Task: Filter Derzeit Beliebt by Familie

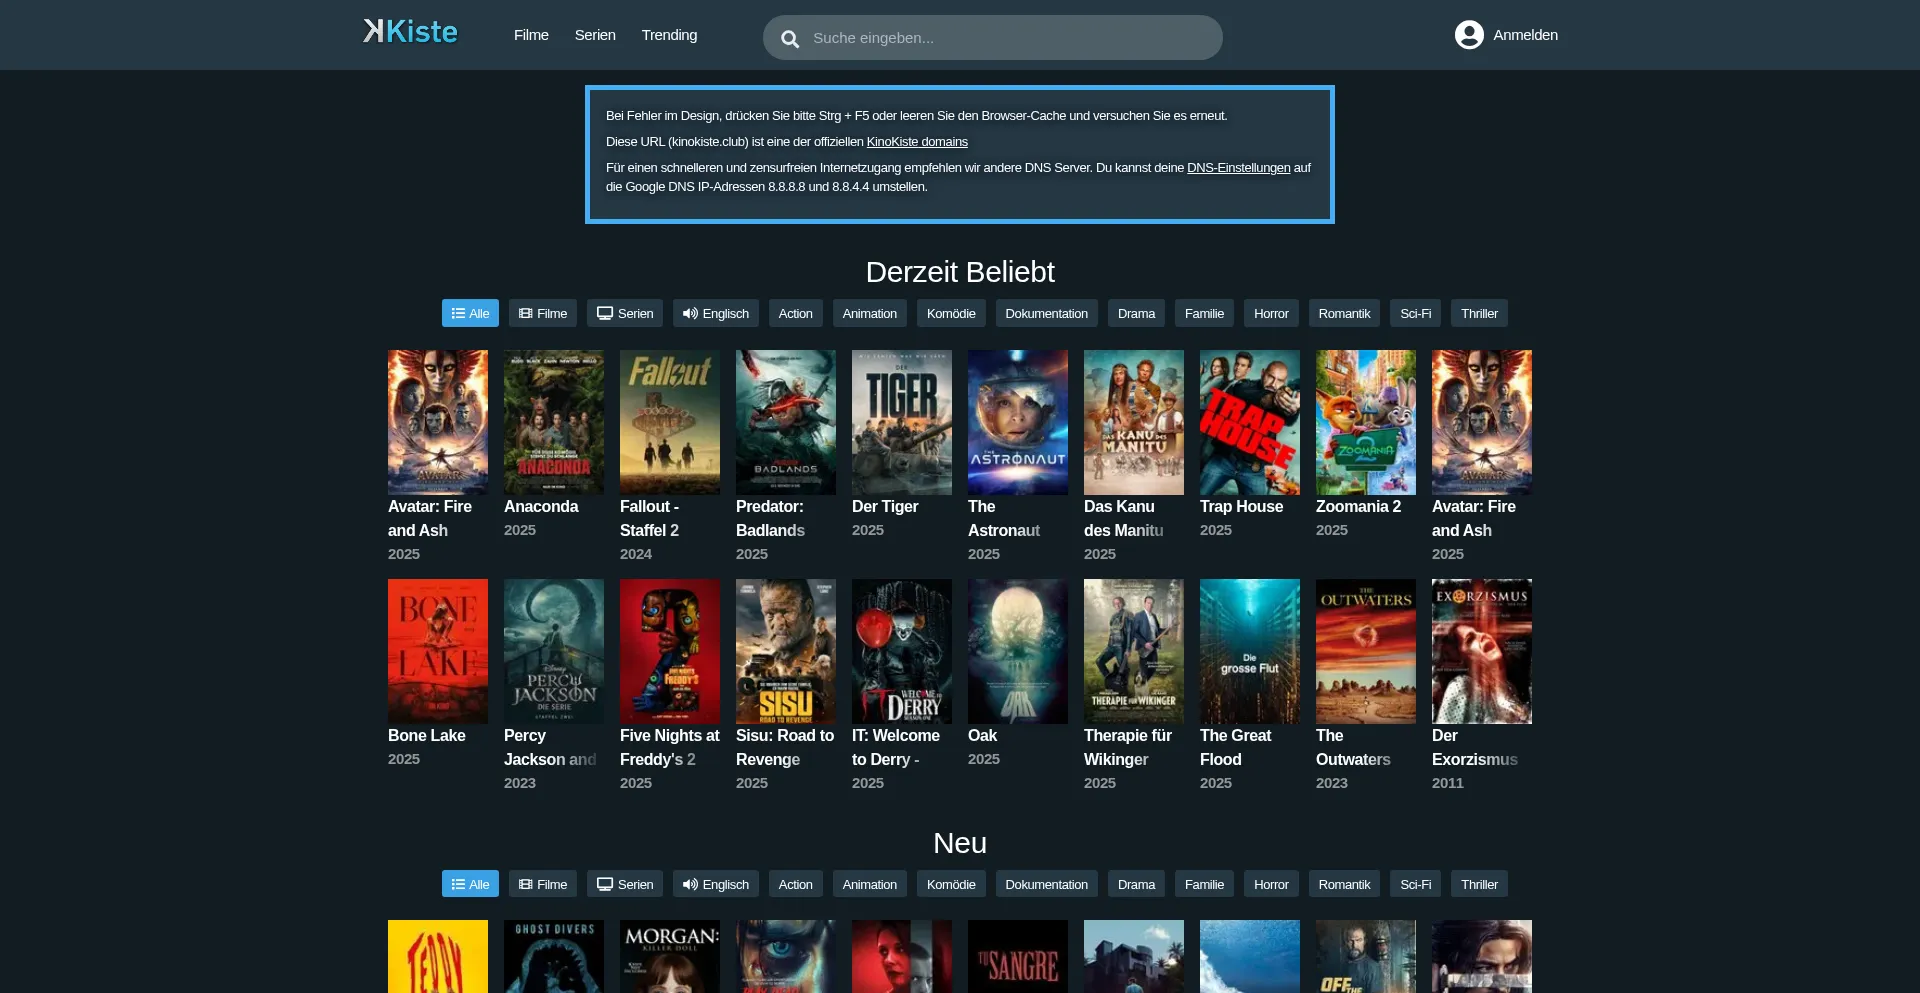Action: click(x=1204, y=313)
